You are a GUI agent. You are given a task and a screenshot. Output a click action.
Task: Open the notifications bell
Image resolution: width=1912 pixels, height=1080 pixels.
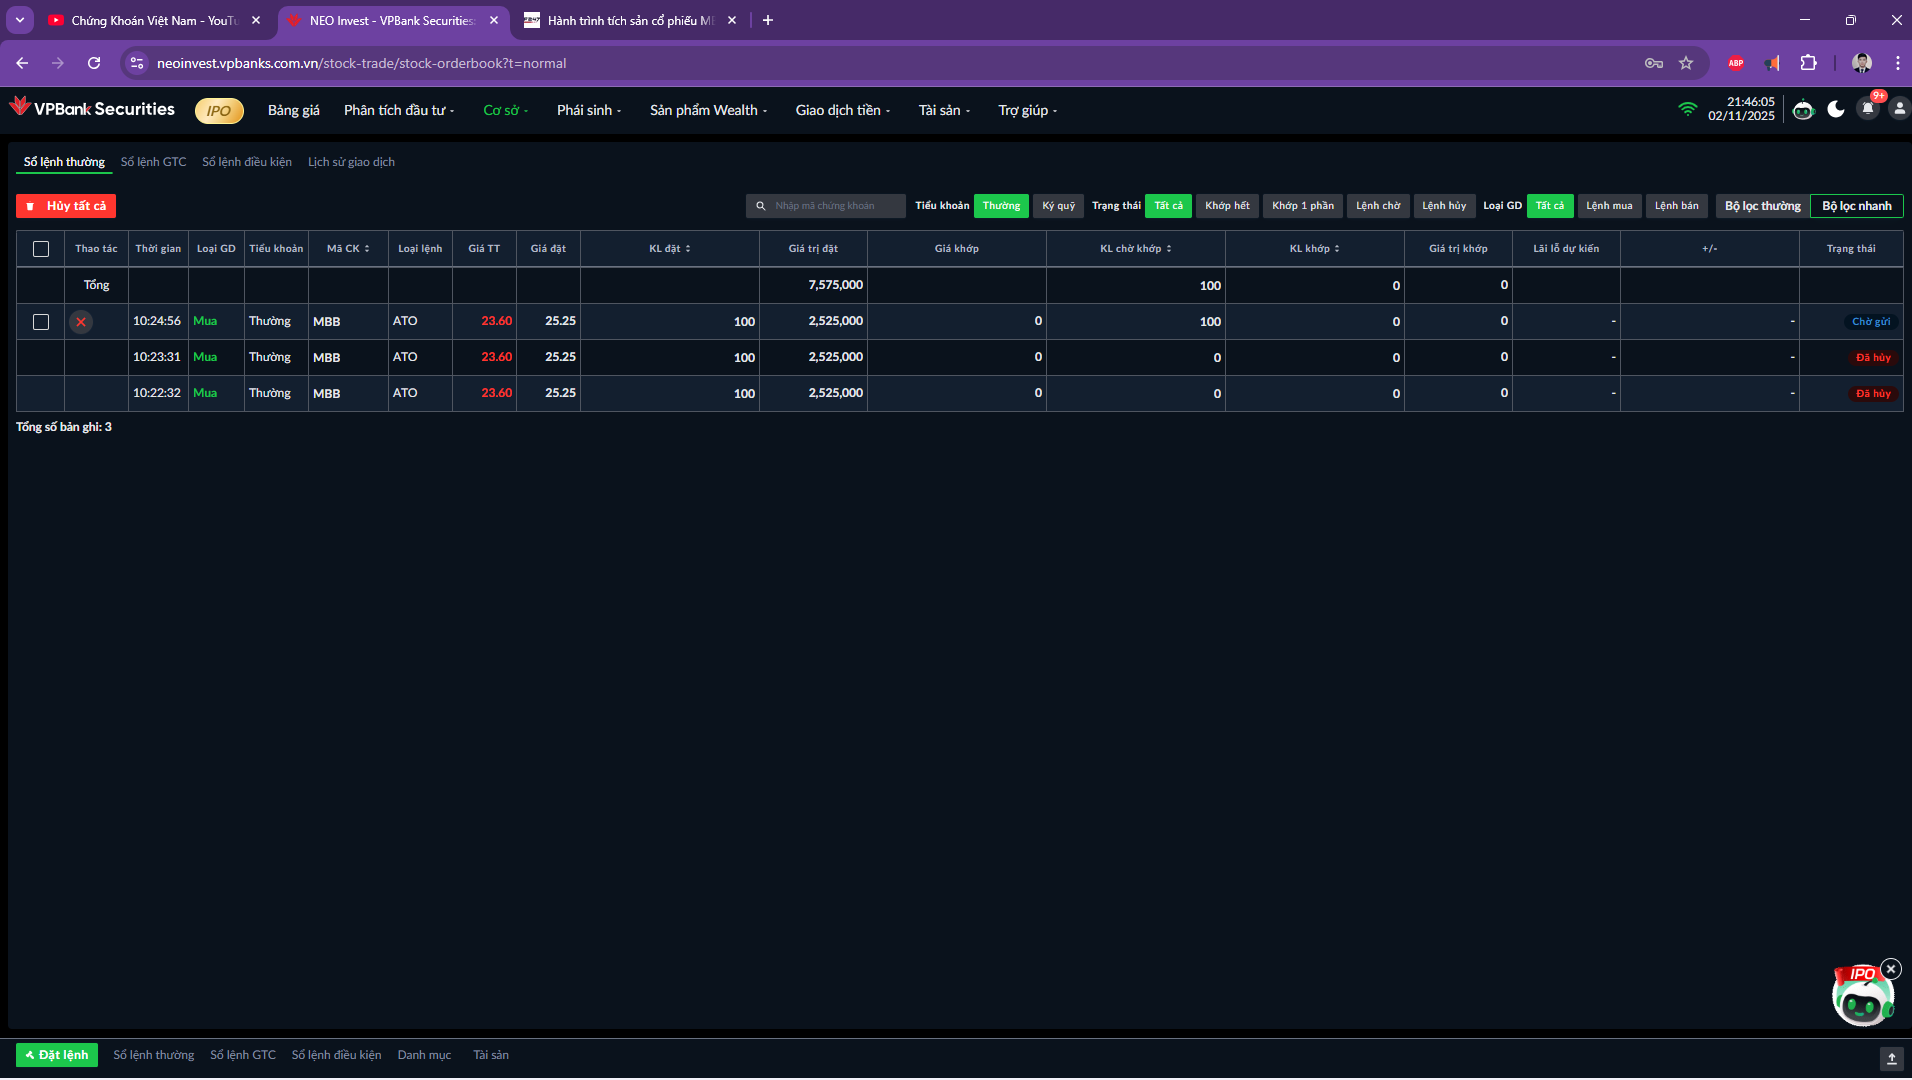tap(1867, 109)
